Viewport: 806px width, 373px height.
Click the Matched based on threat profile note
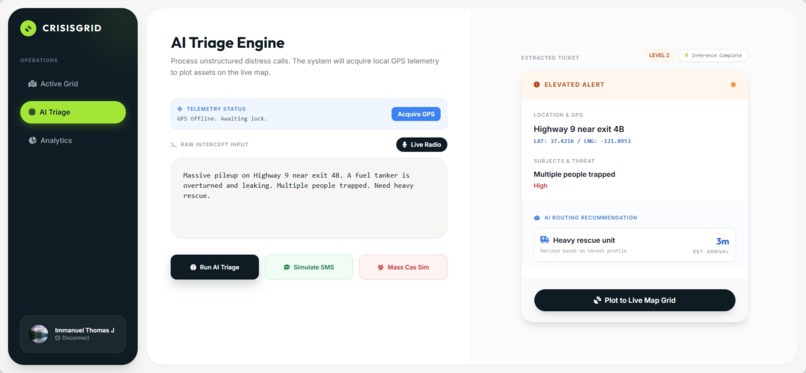[x=583, y=251]
